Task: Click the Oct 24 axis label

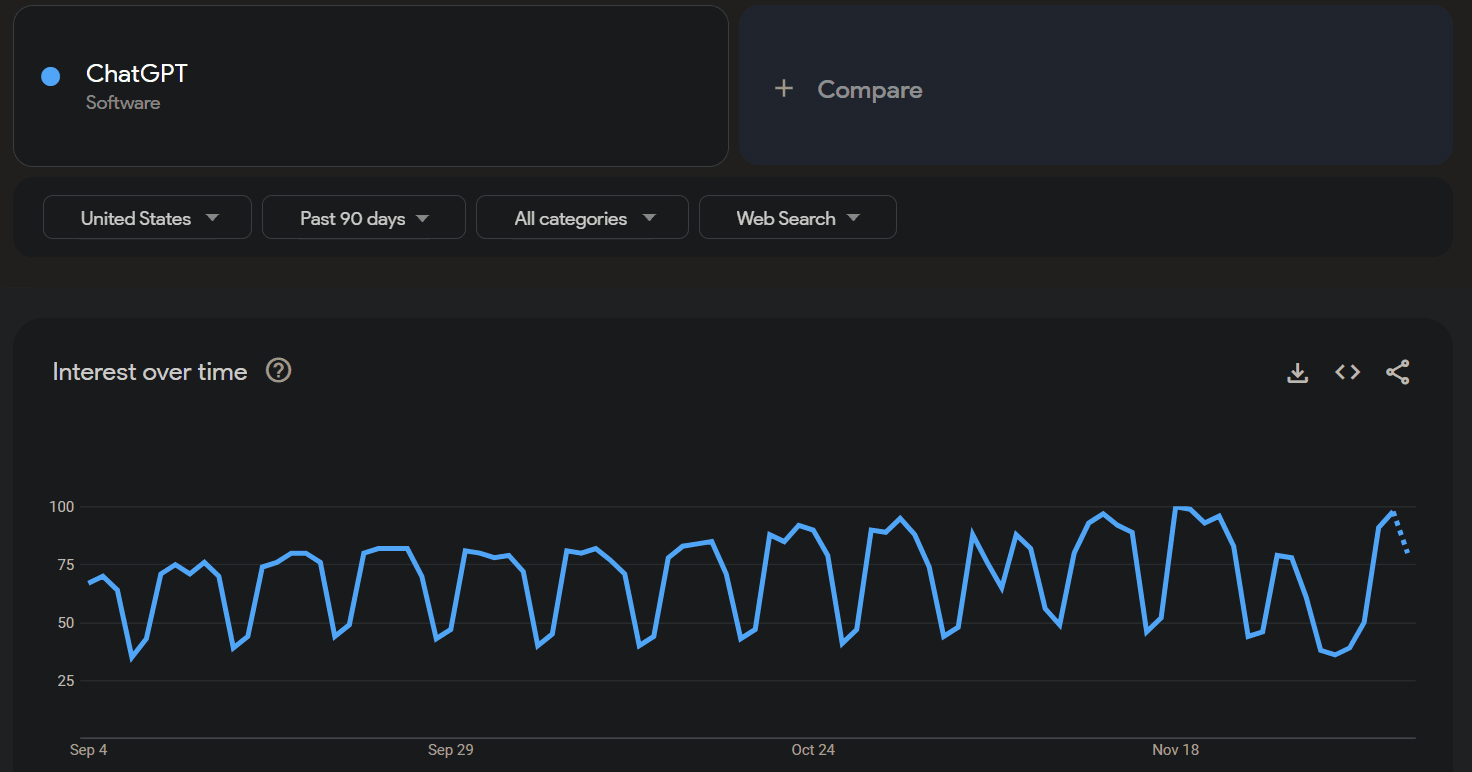Action: coord(813,750)
